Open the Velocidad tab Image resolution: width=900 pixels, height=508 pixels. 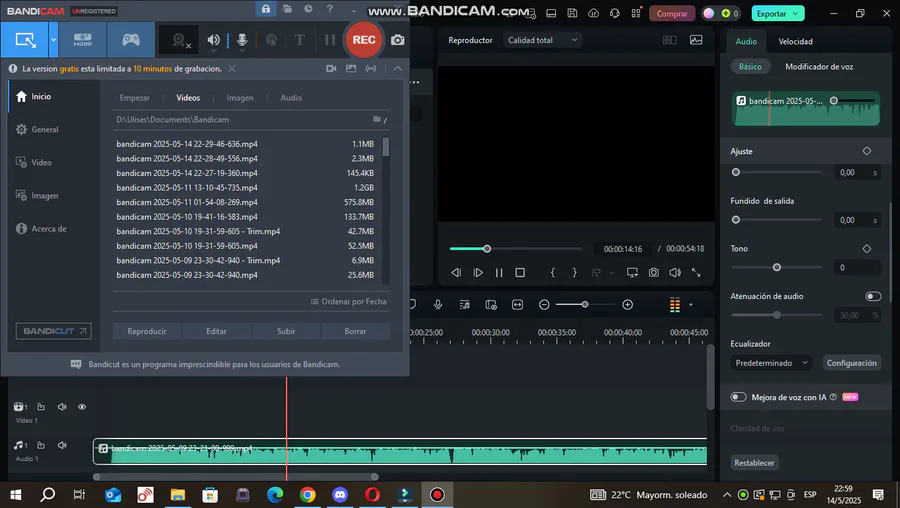(795, 41)
